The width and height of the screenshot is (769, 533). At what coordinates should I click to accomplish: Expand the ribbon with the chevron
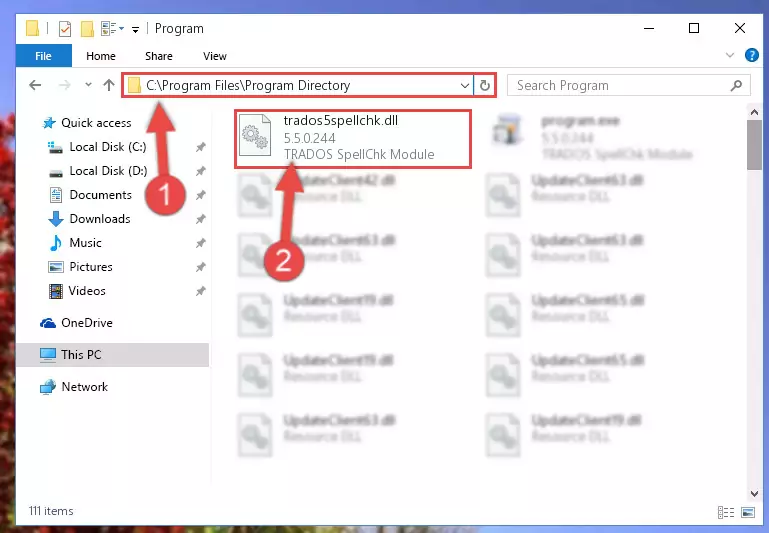pos(729,55)
